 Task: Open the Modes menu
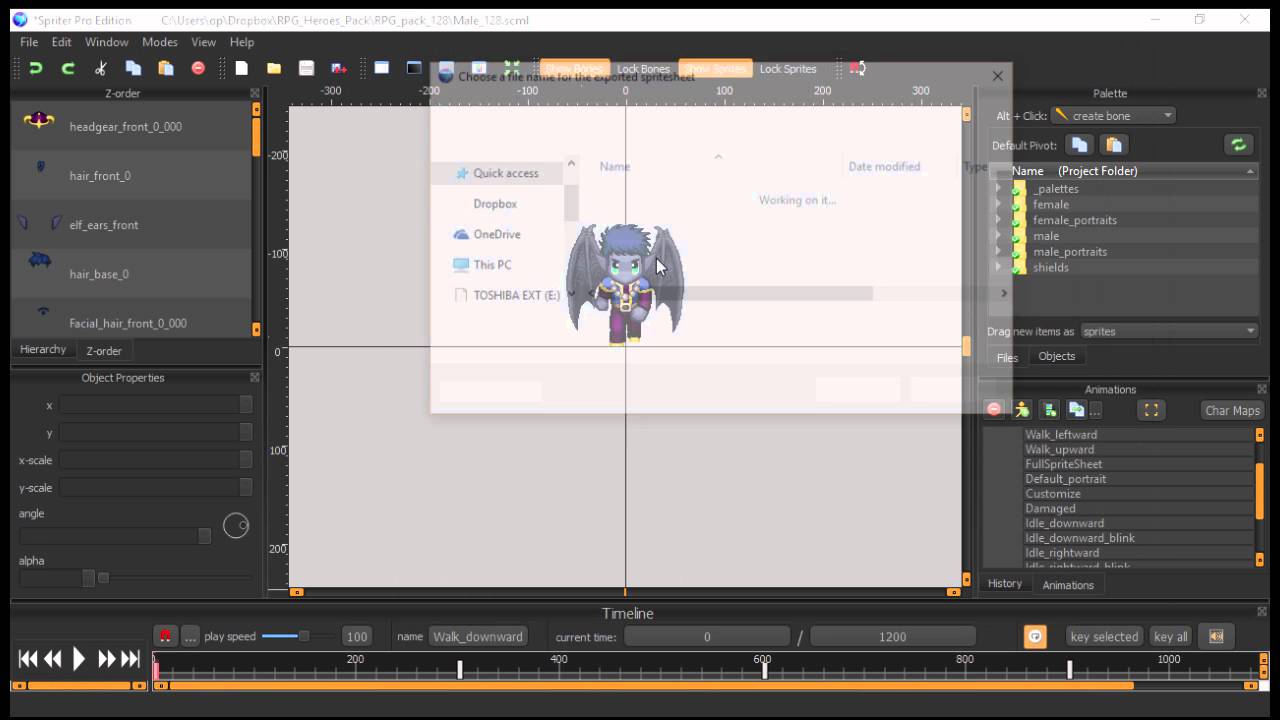tap(160, 42)
